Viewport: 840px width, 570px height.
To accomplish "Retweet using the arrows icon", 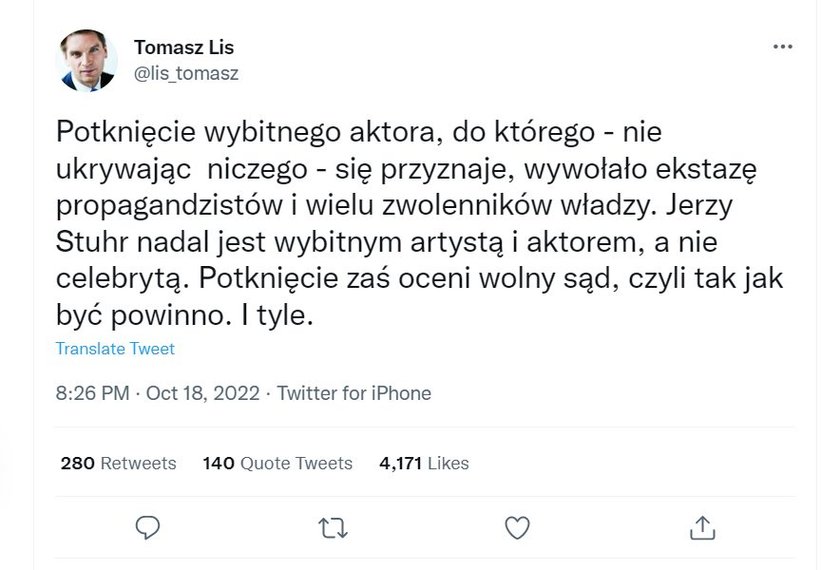I will 333,528.
